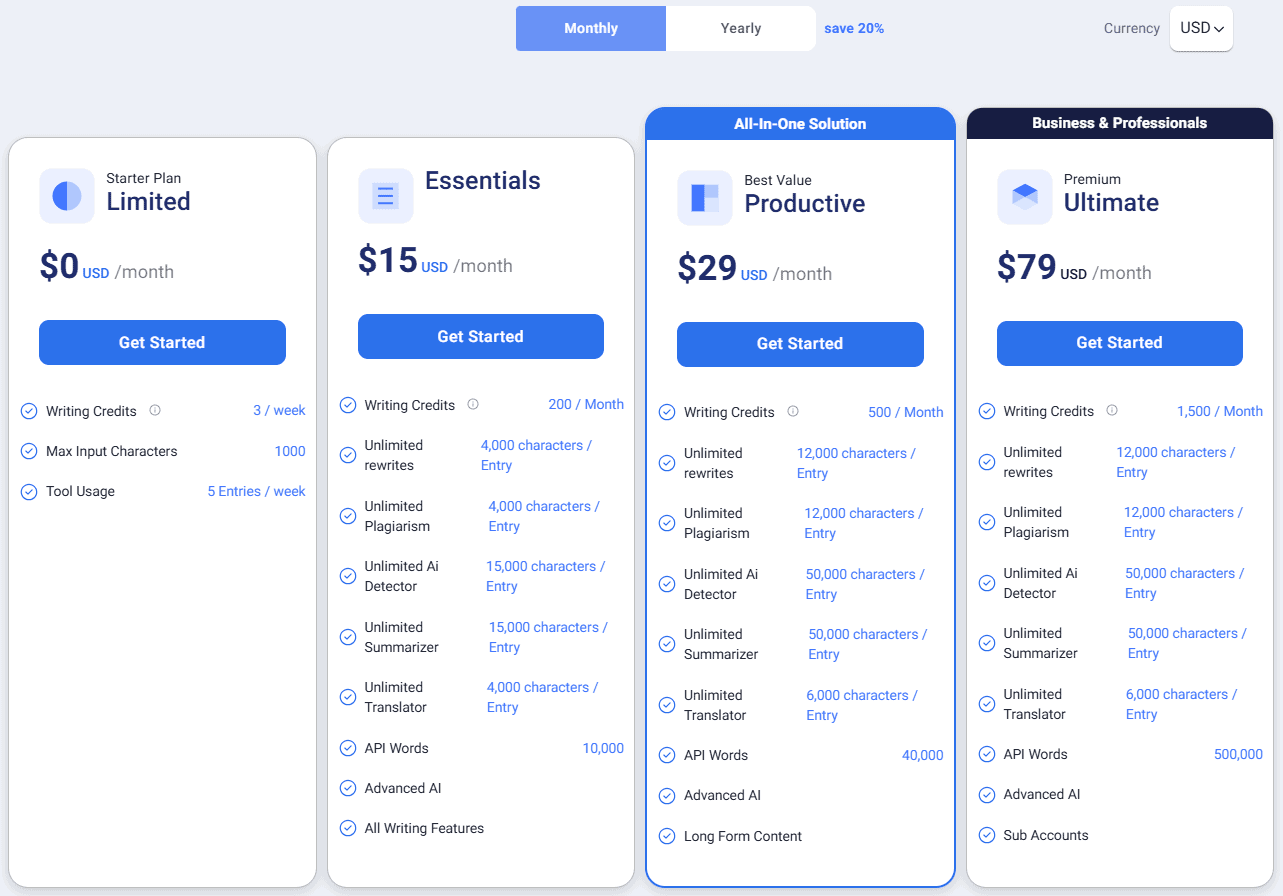Click the '10,000' API Words value
This screenshot has width=1283, height=896.
click(603, 748)
